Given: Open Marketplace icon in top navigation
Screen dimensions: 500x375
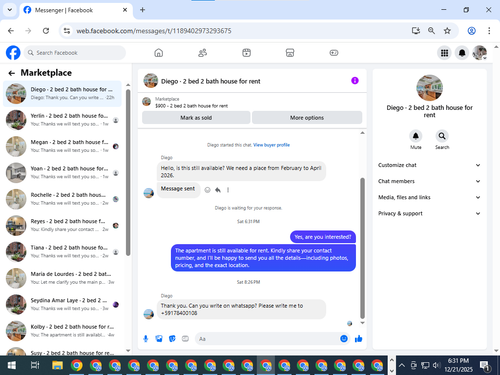Looking at the screenshot, I should pyautogui.click(x=290, y=53).
